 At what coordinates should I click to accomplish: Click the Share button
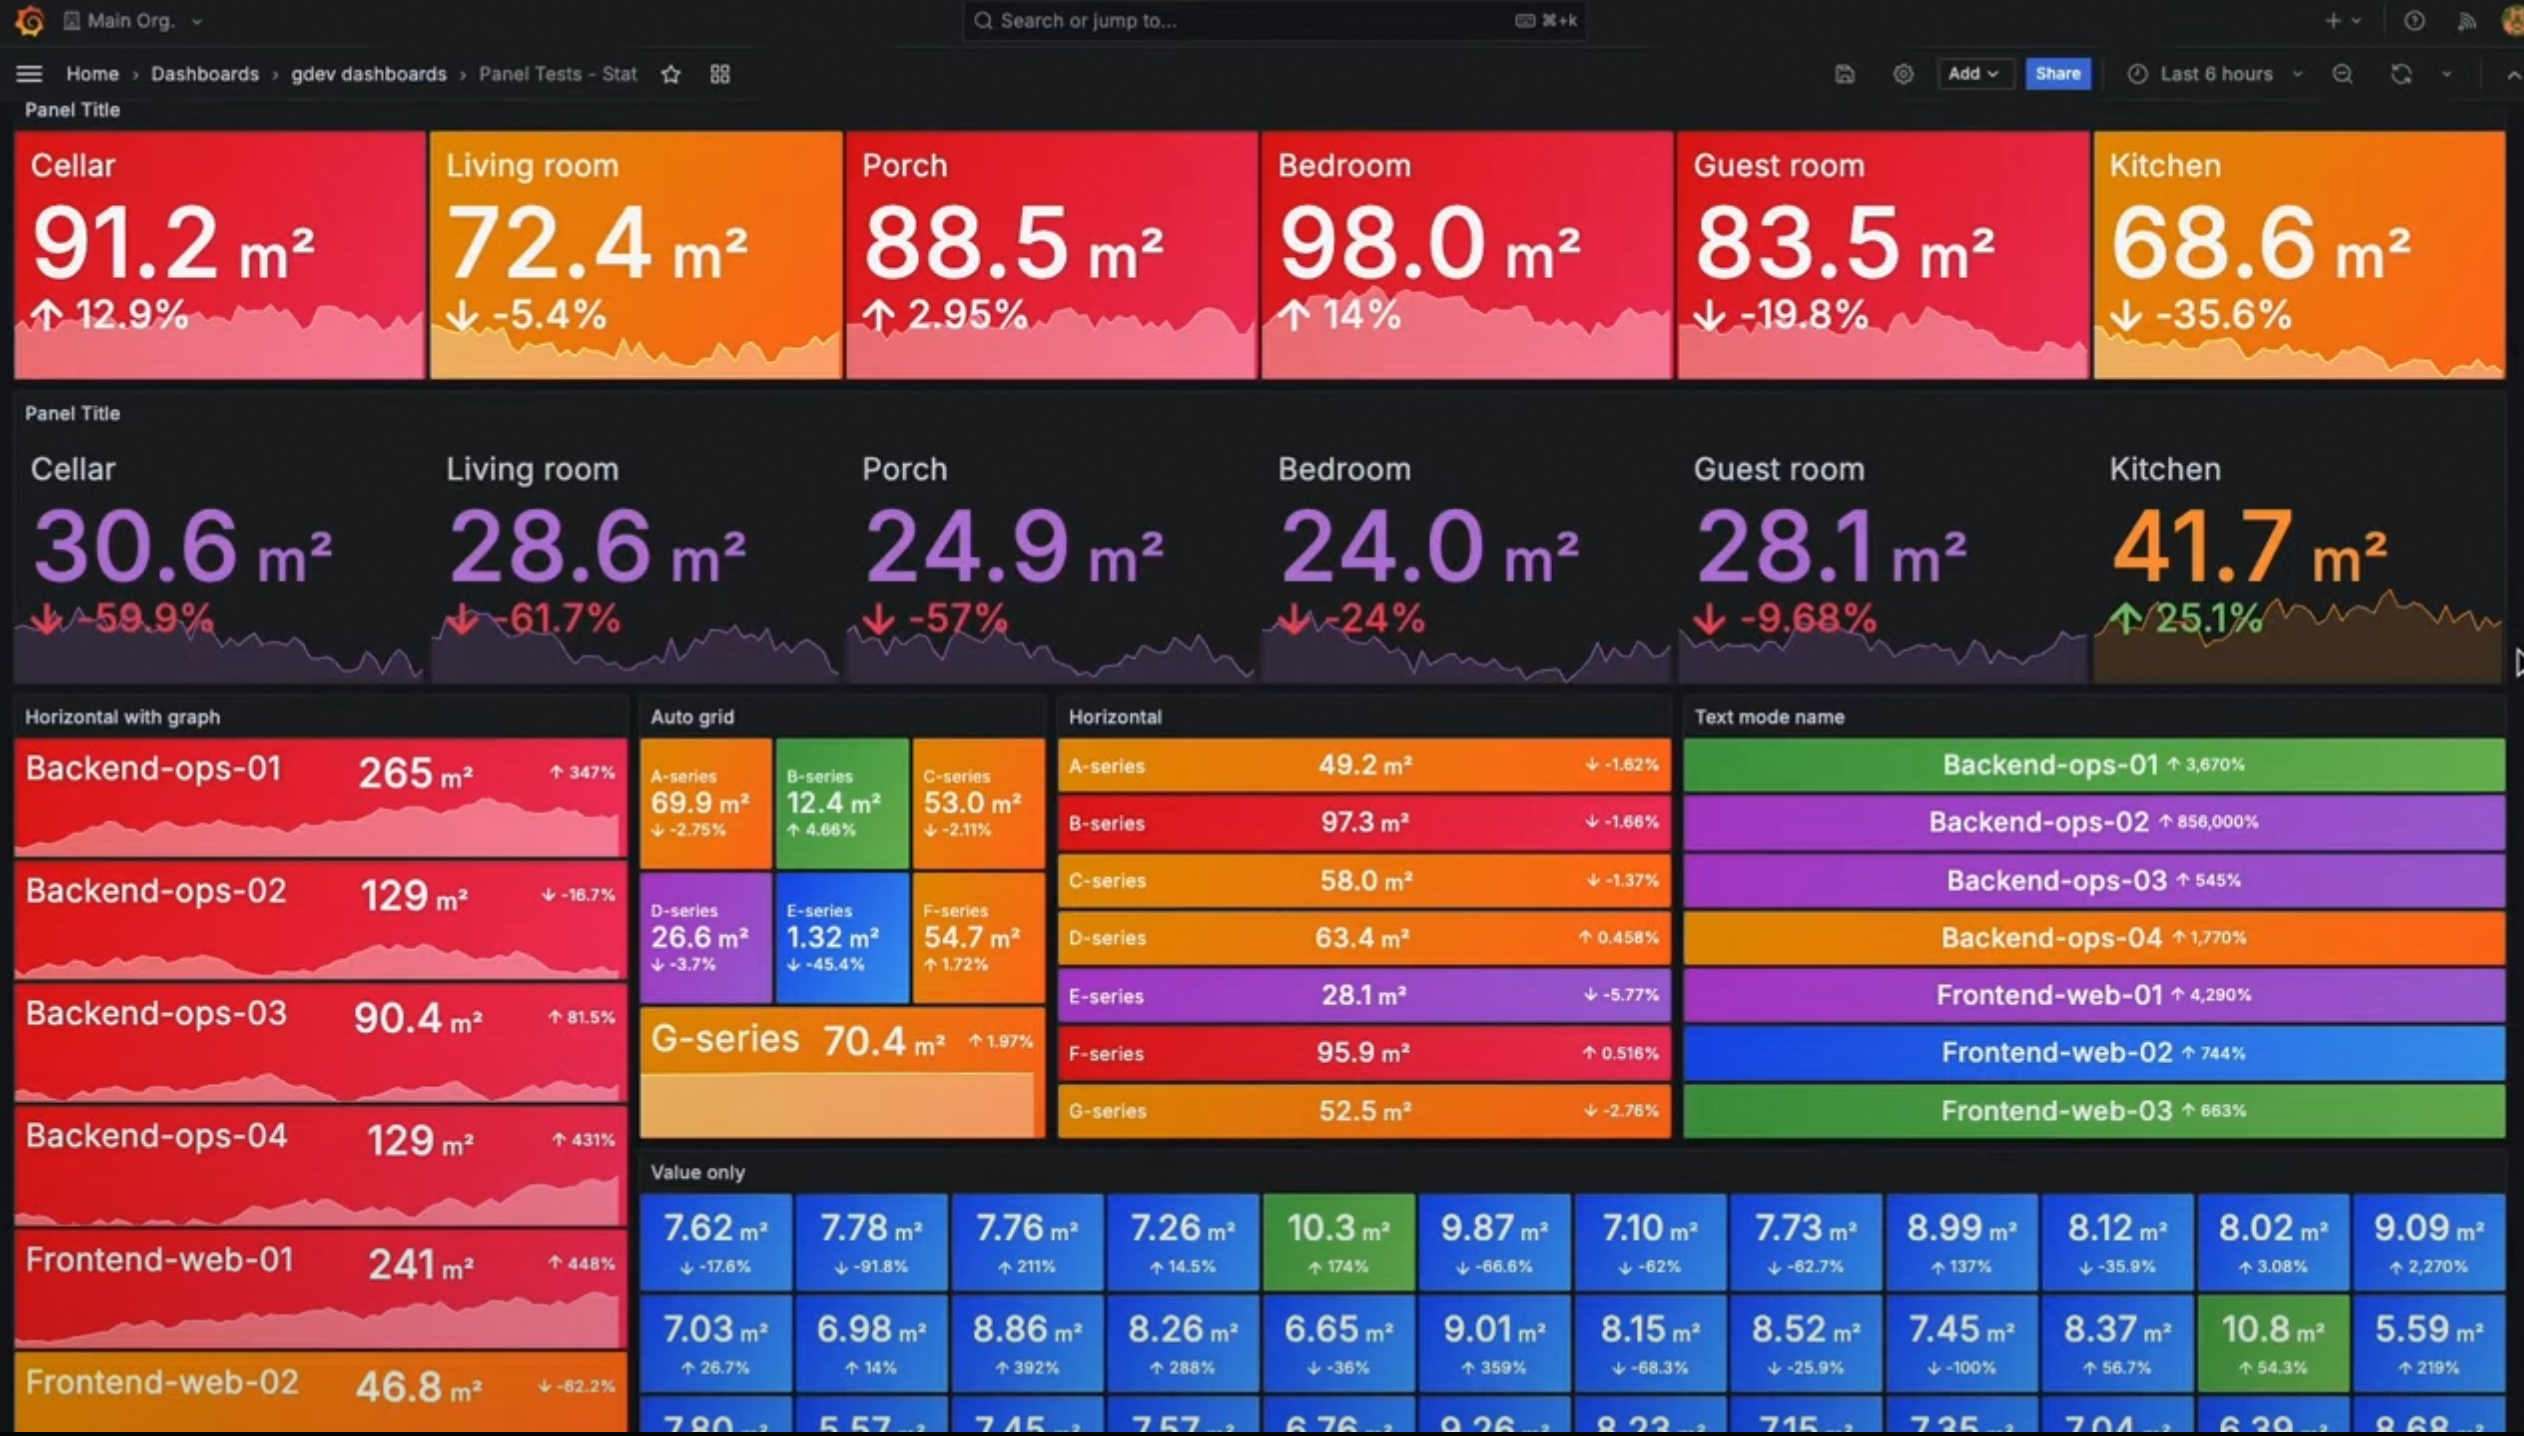(x=2057, y=74)
